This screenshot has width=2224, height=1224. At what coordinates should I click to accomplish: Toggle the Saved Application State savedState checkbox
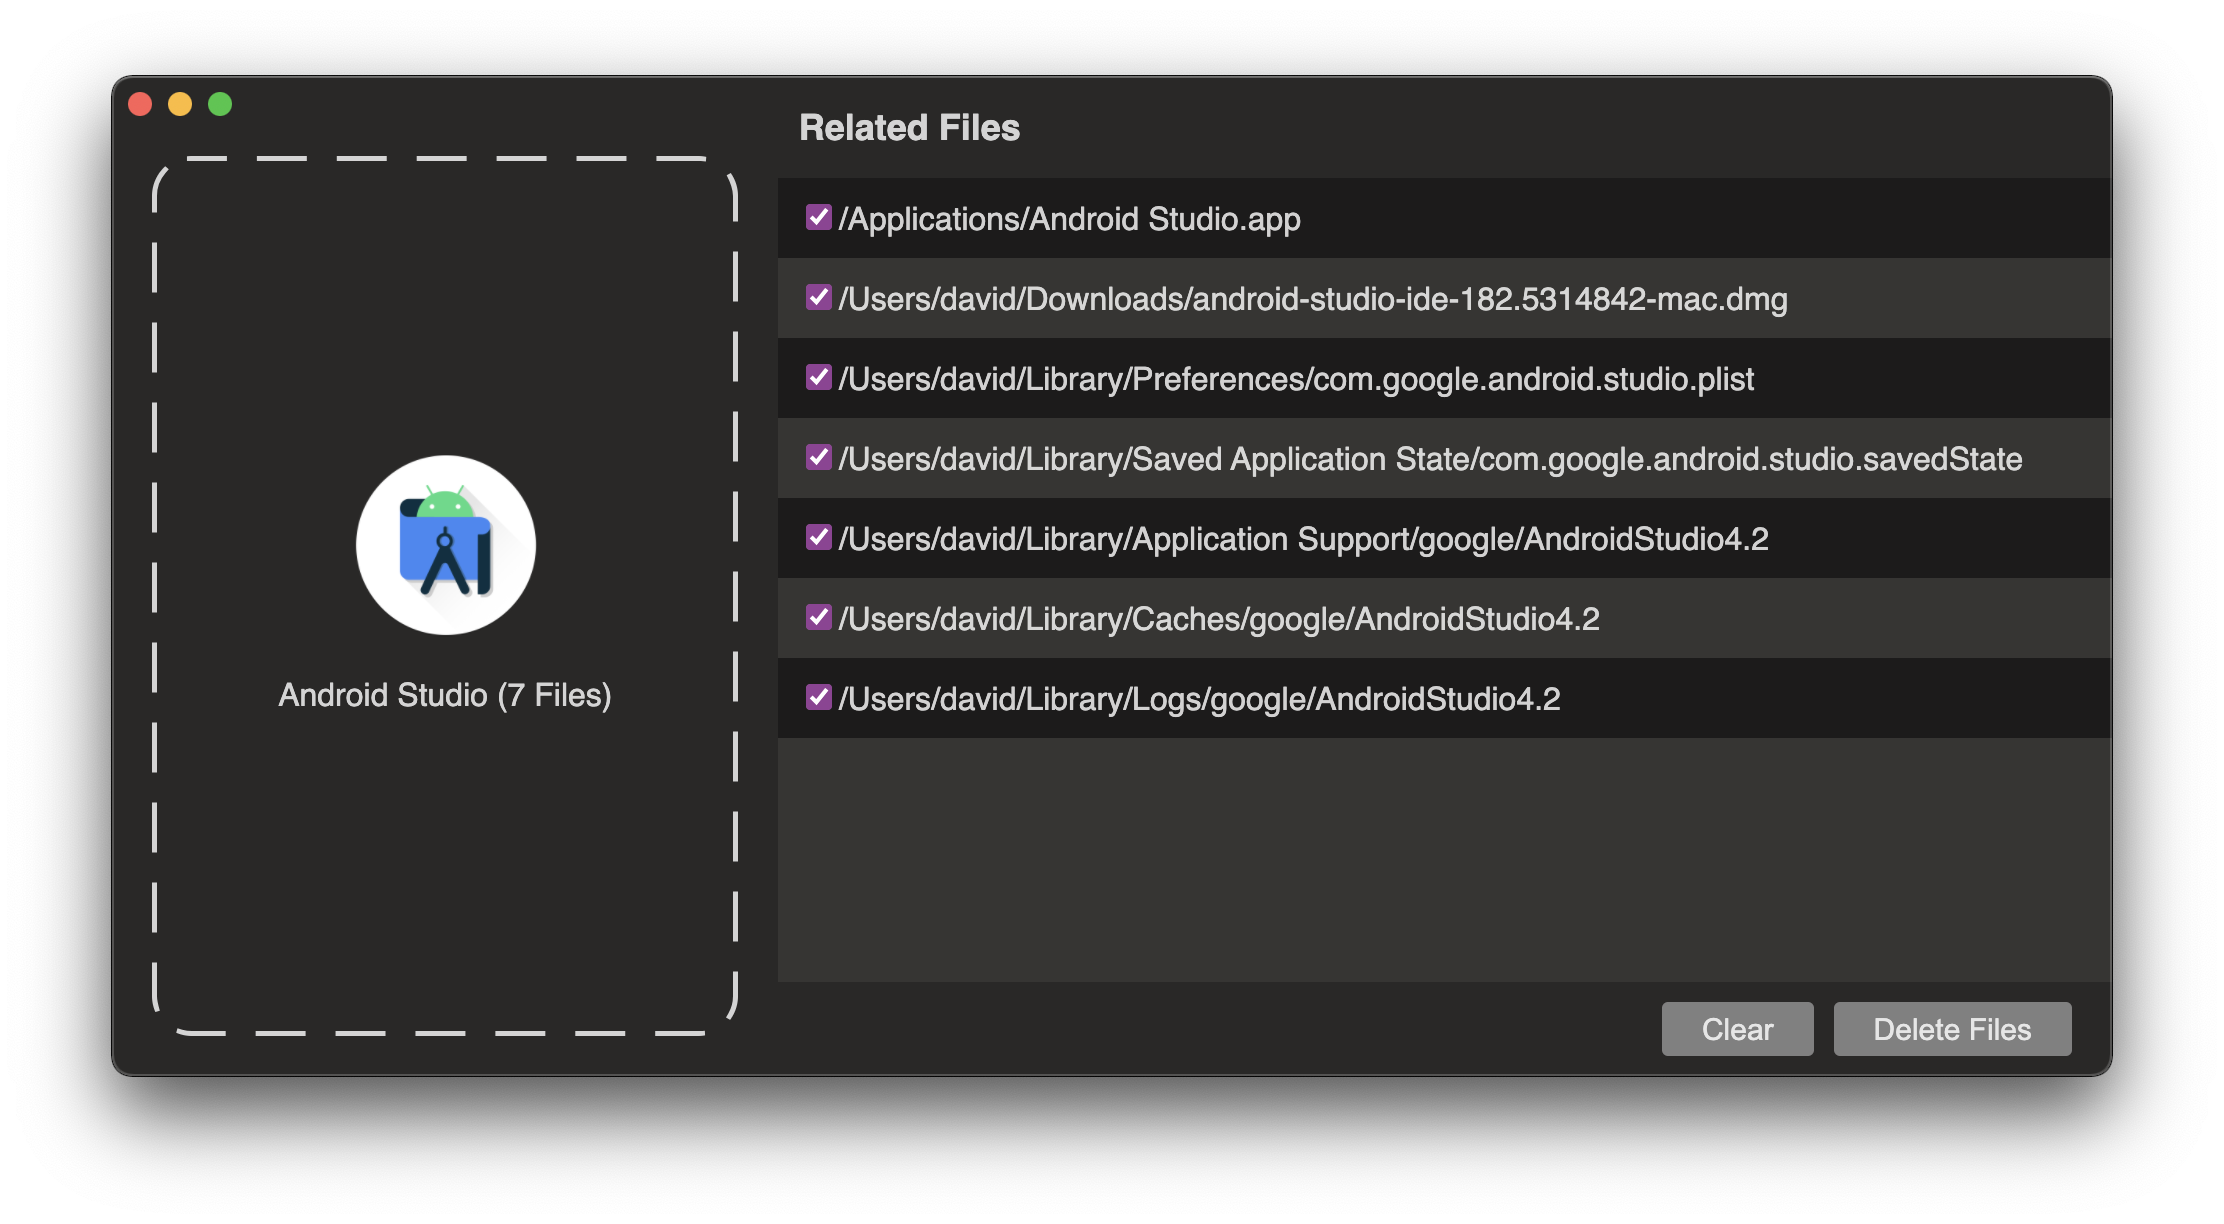pos(818,458)
